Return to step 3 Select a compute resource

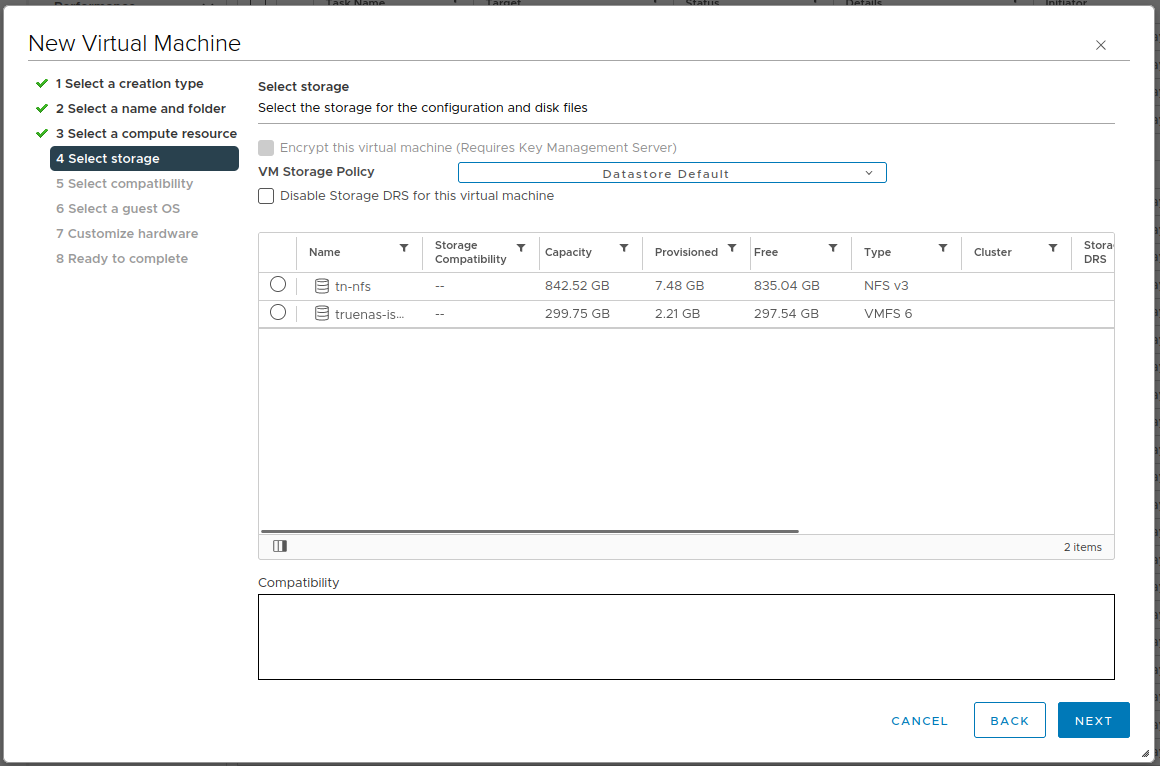click(x=146, y=134)
